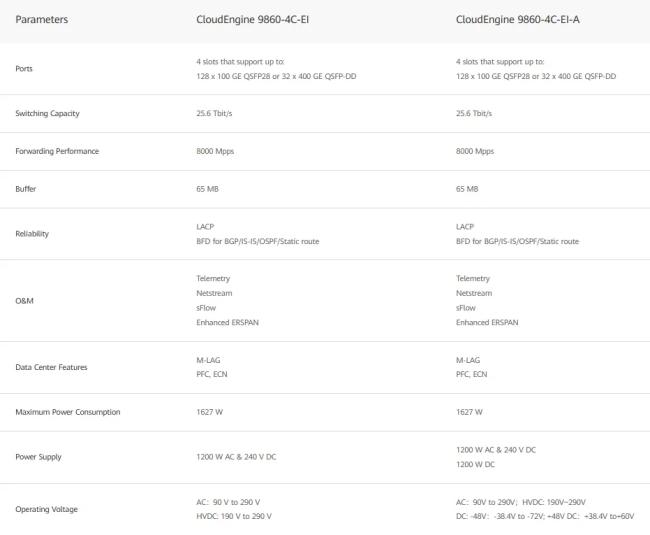The width and height of the screenshot is (650, 535).
Task: Click the Switching Capacity row label
Action: pyautogui.click(x=47, y=113)
